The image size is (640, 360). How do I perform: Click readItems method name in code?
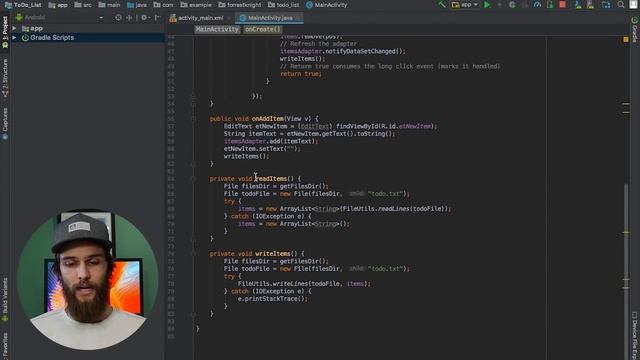pos(270,179)
